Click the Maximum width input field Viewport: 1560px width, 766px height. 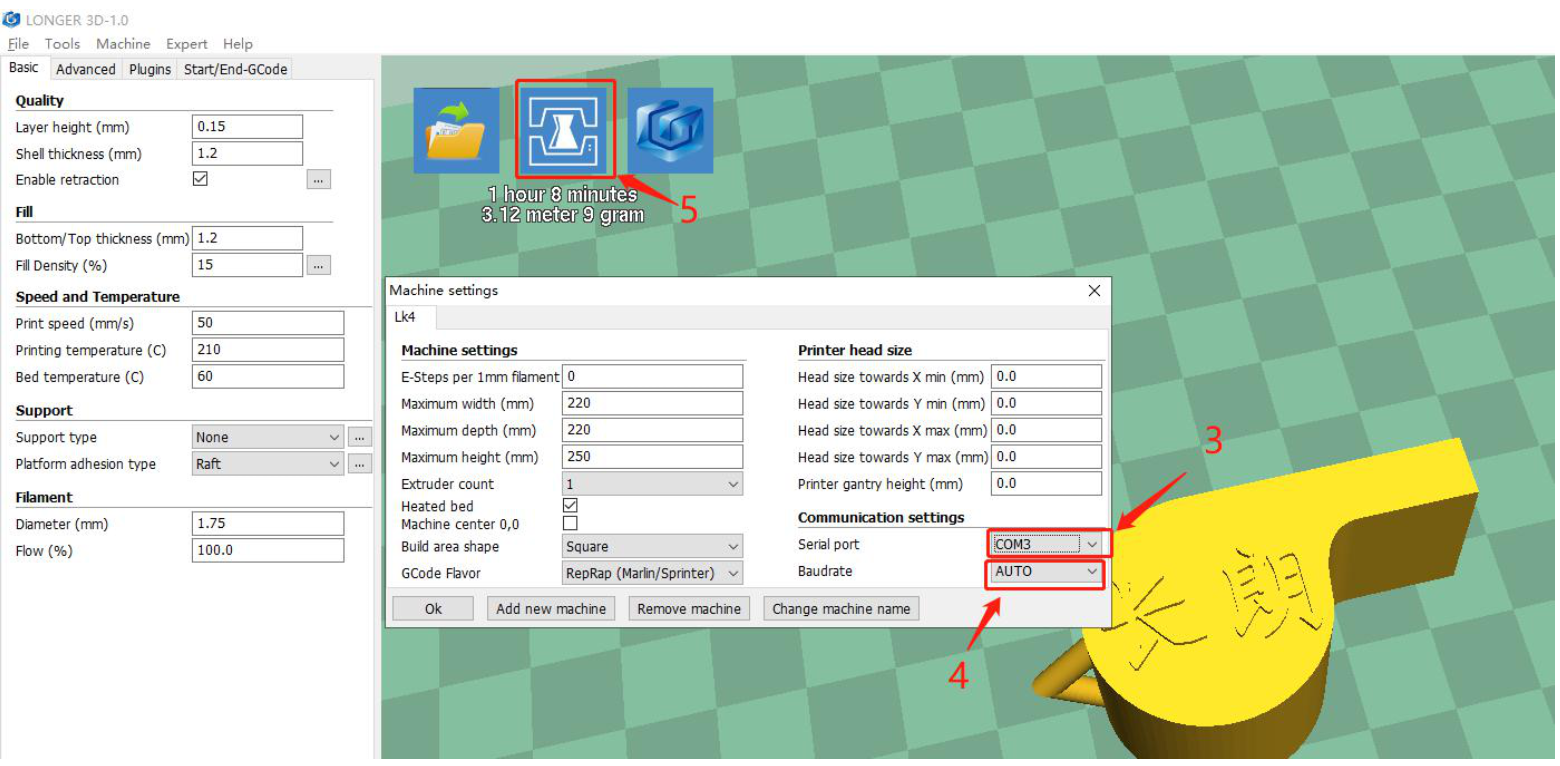point(653,404)
